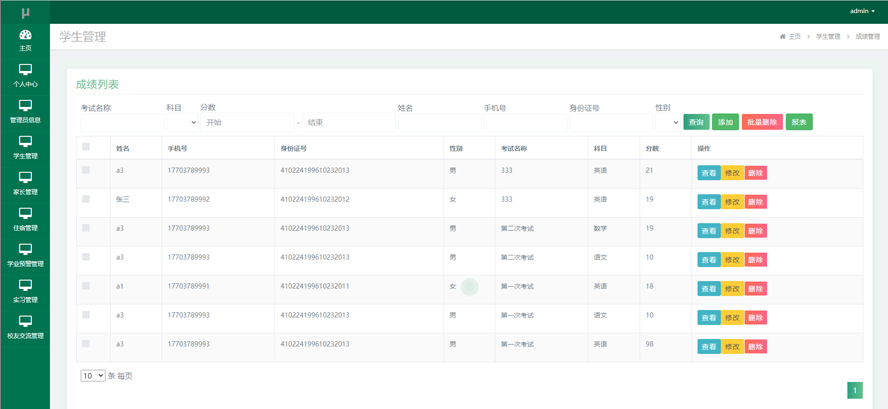The image size is (888, 409).
Task: Click the 姓名 column header
Action: pos(123,148)
